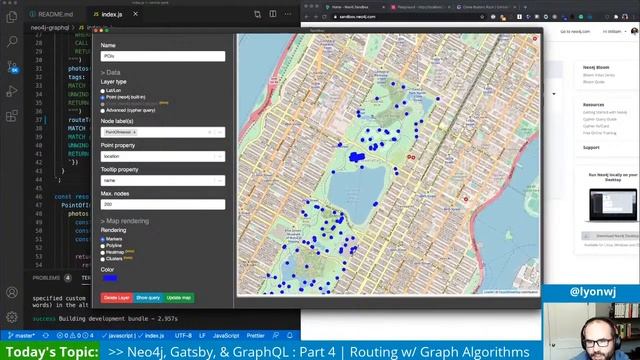
Task: Open errors and warnings count in status bar
Action: [x=75, y=336]
